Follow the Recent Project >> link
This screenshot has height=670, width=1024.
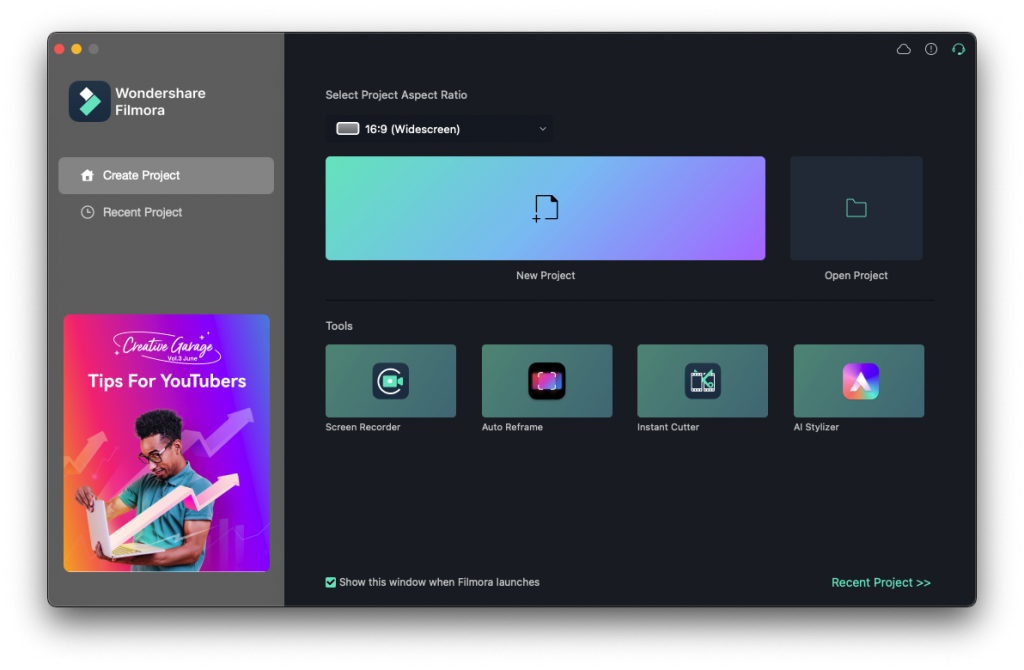[x=880, y=582]
